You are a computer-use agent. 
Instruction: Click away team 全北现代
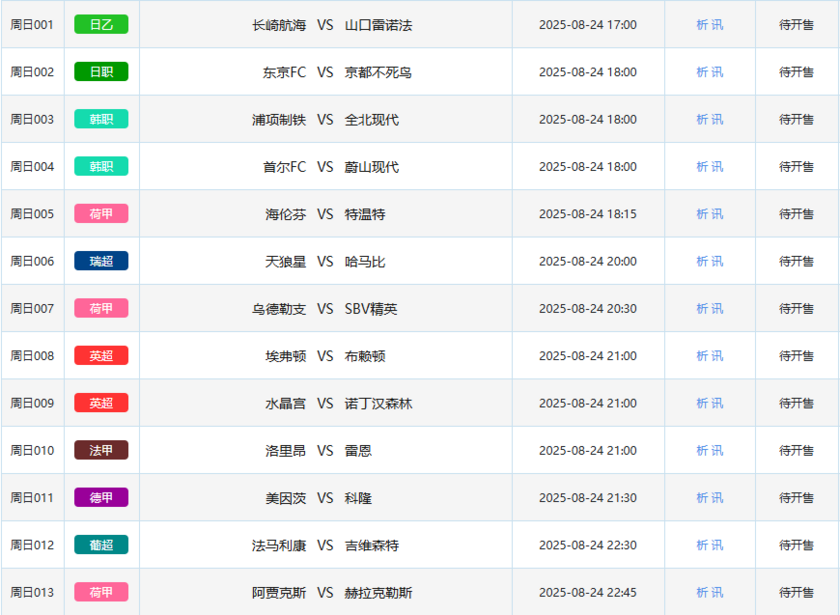click(371, 119)
